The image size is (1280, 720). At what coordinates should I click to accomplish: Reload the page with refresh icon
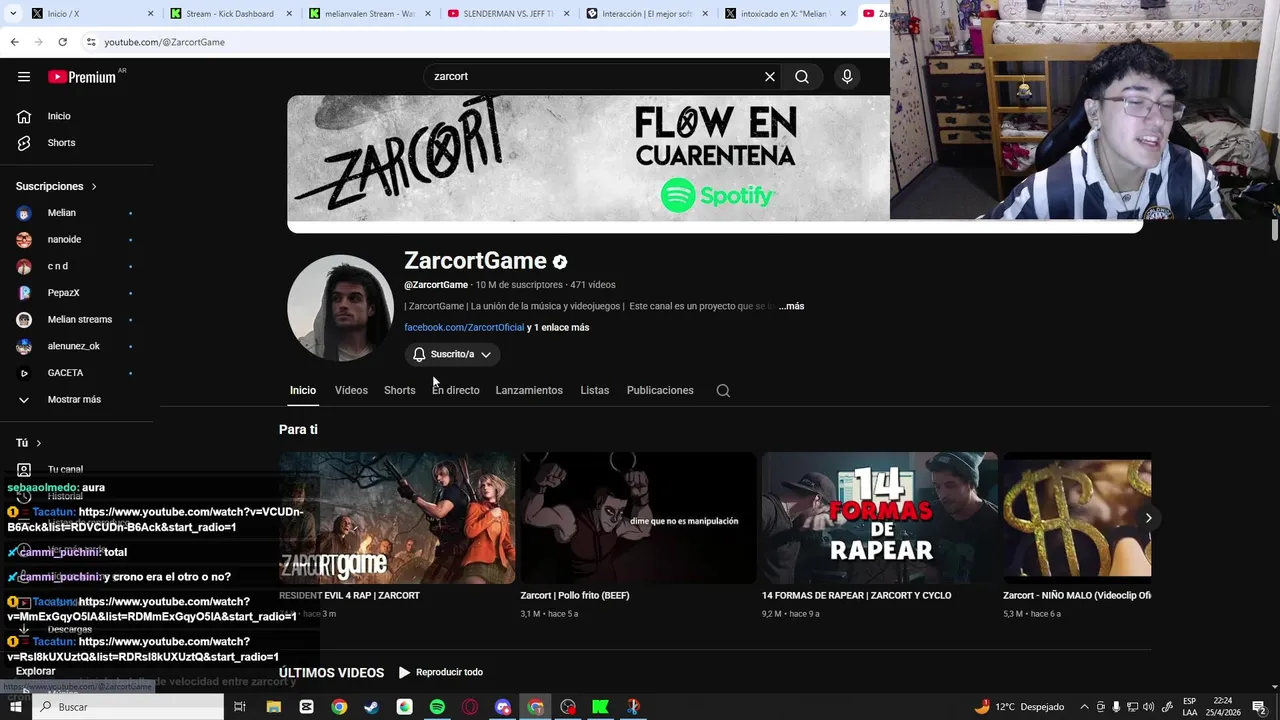point(62,42)
